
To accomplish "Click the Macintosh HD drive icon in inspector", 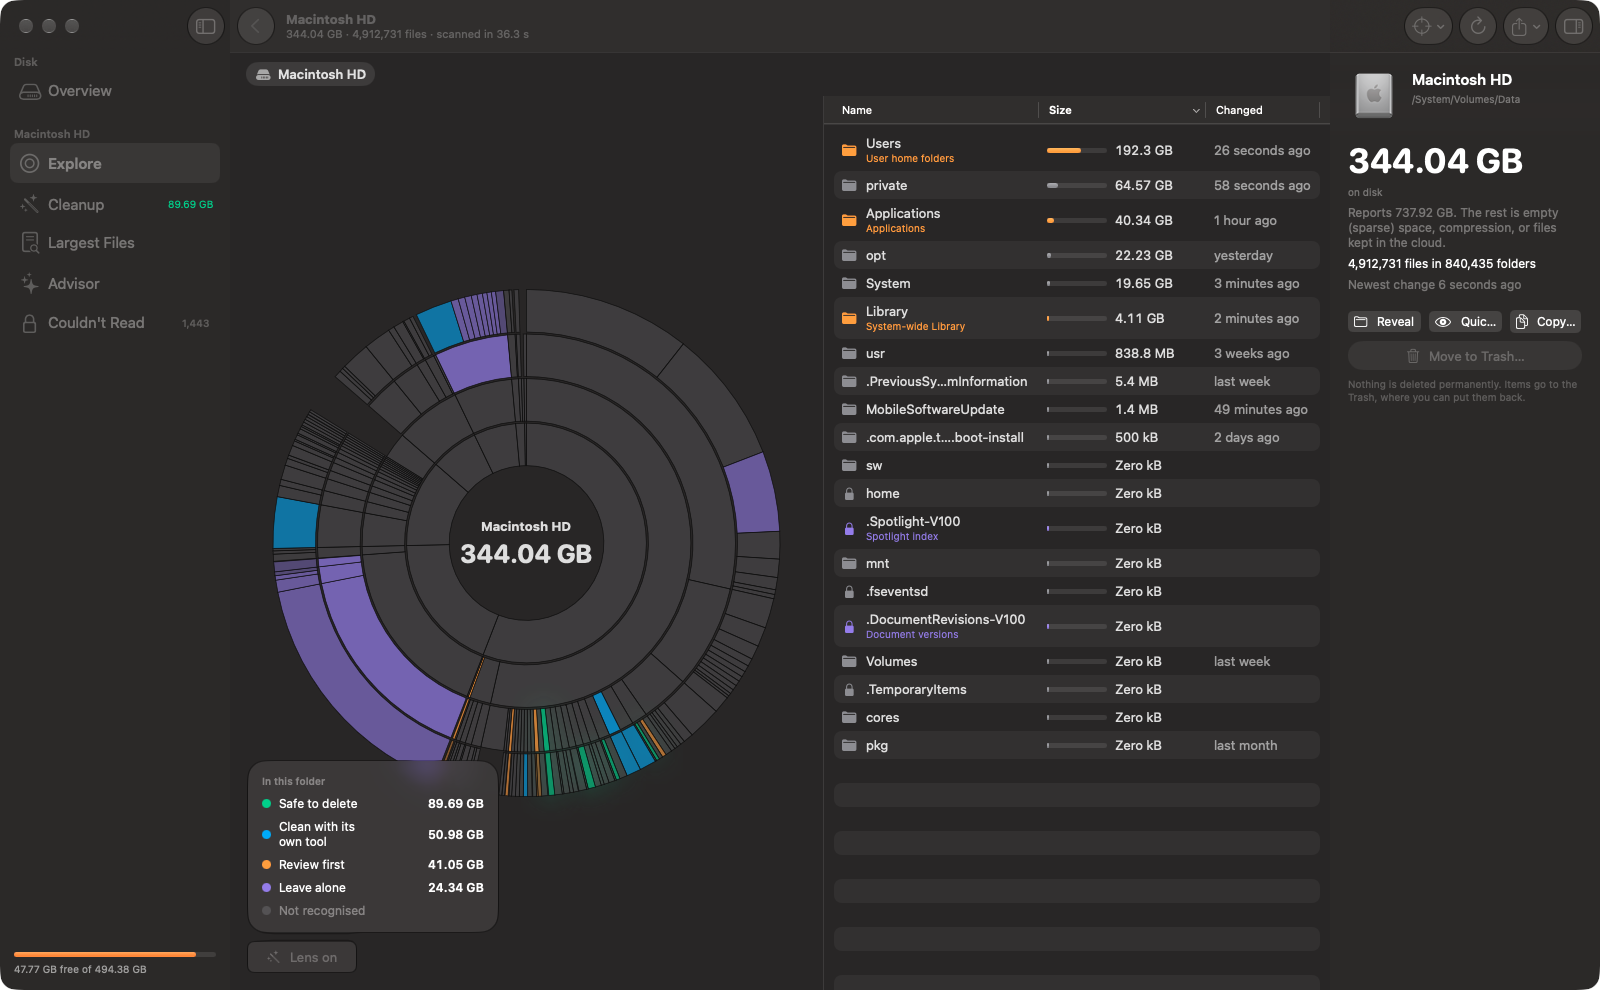I will [1374, 94].
